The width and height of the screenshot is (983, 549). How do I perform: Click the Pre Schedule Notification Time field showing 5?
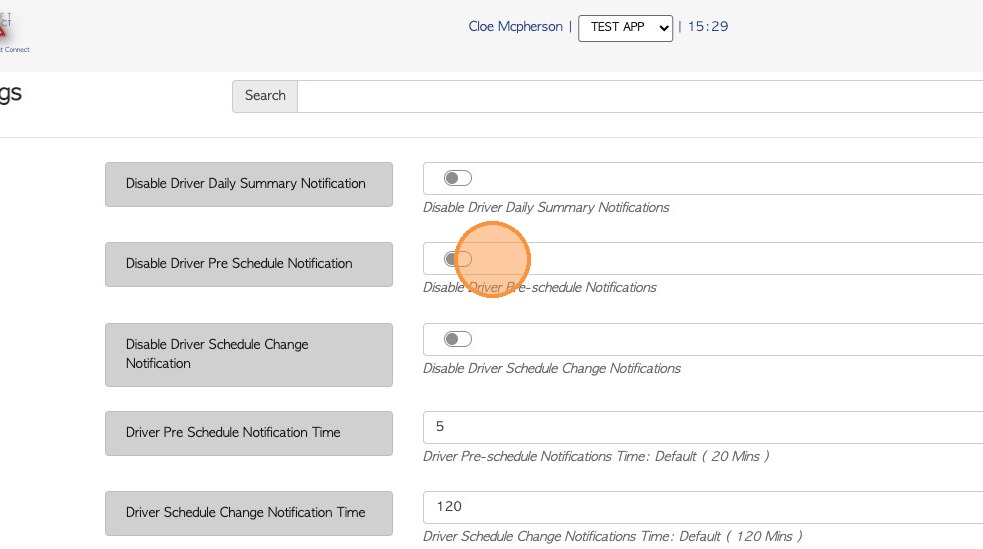pos(700,427)
